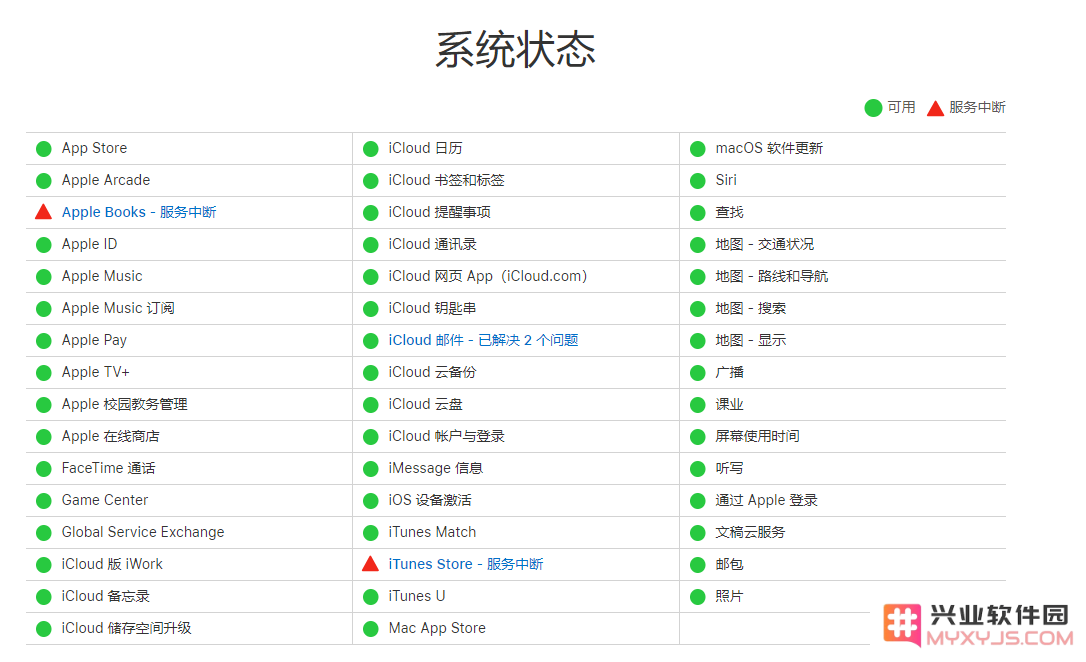The image size is (1086, 662).
Task: Click the green status dot beside App Store
Action: coord(44,149)
